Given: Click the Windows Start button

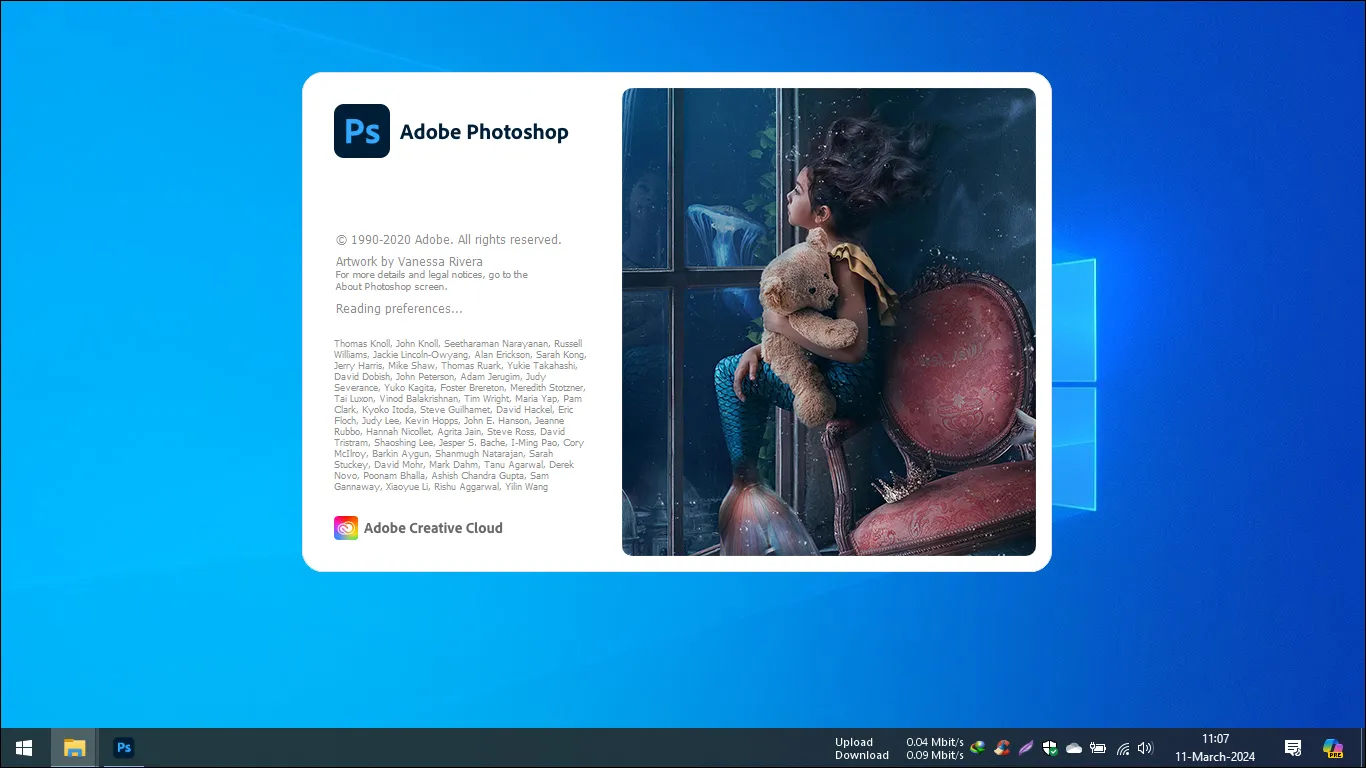Looking at the screenshot, I should point(22,747).
